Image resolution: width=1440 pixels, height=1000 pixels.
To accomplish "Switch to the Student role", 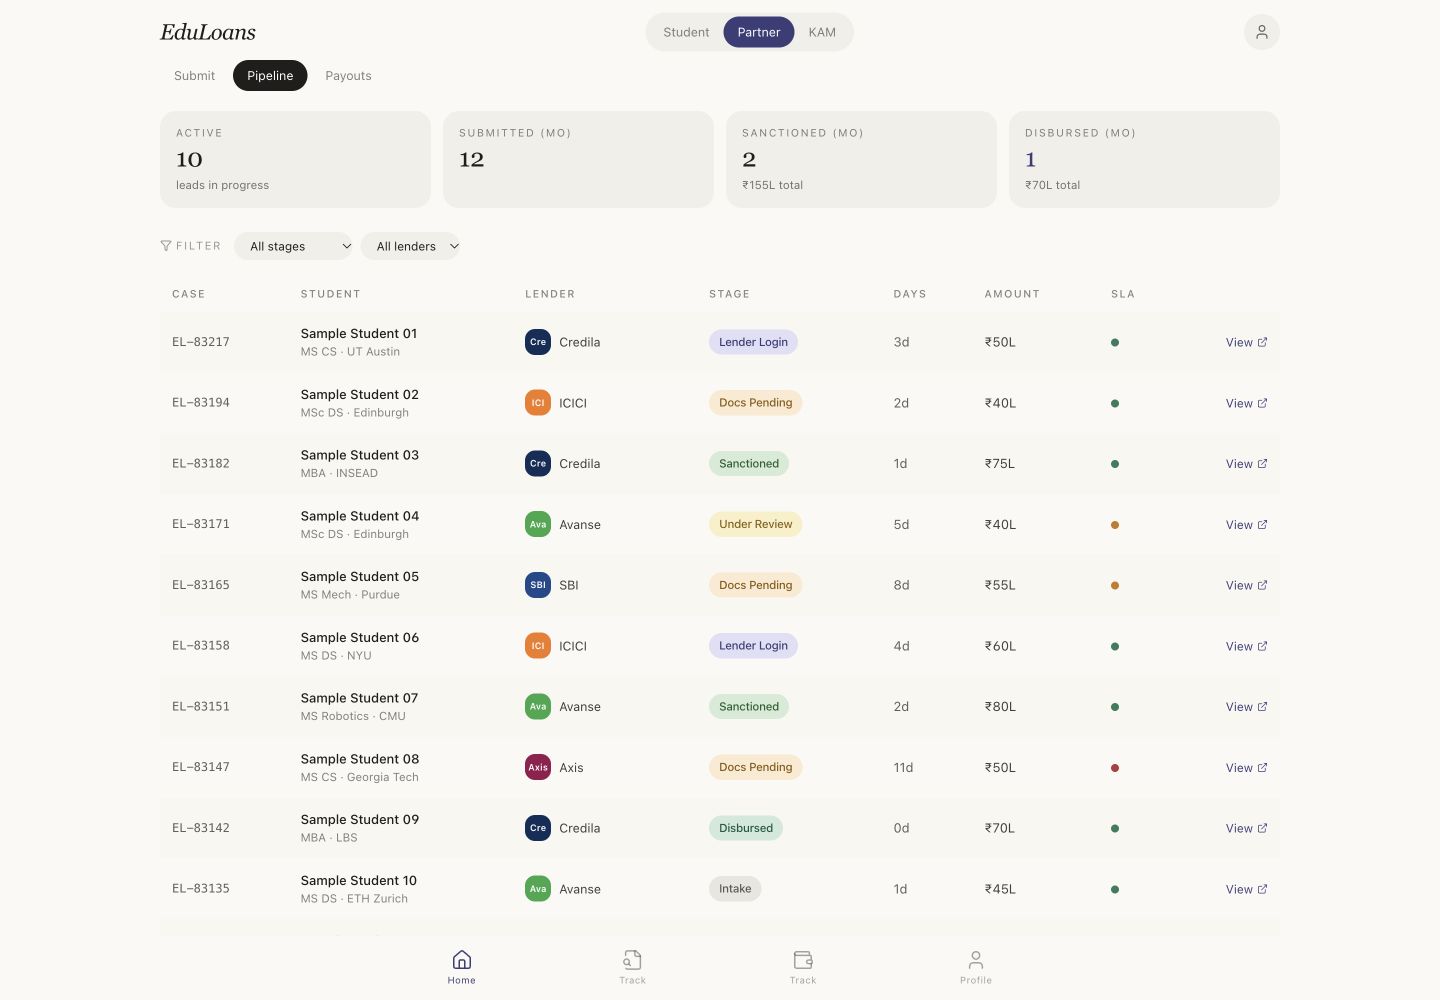I will tap(686, 32).
